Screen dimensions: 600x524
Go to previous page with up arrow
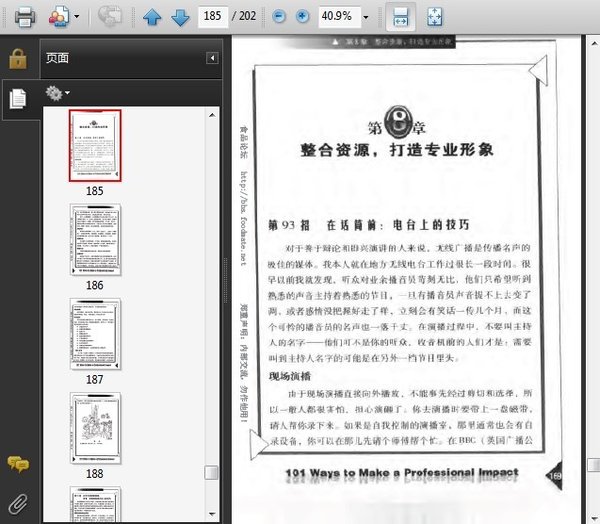pyautogui.click(x=151, y=17)
